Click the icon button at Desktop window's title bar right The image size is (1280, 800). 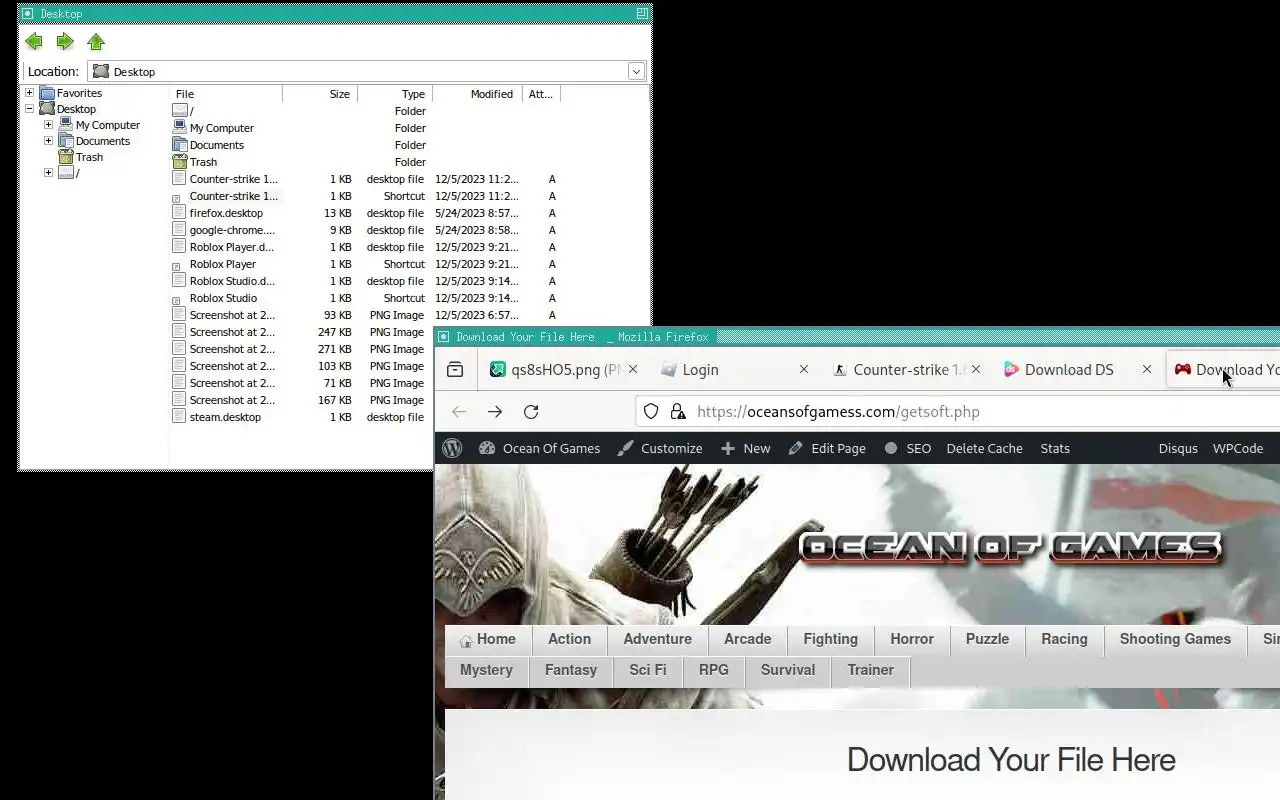click(x=641, y=13)
